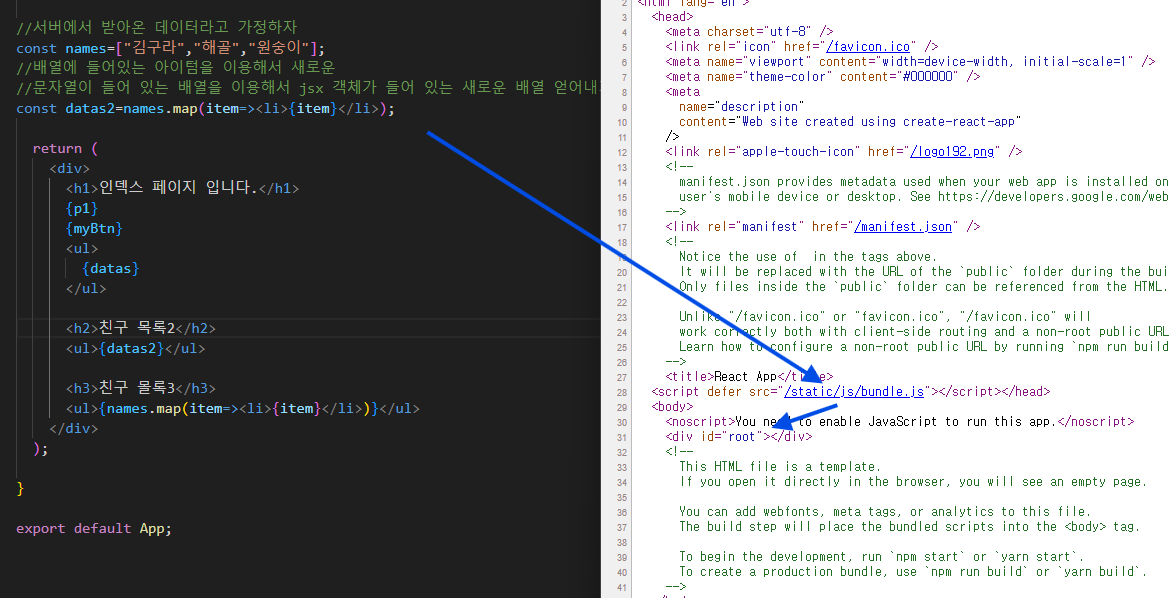Click line number 12 in the source gutter
This screenshot has height=598, width=1170.
pos(622,152)
